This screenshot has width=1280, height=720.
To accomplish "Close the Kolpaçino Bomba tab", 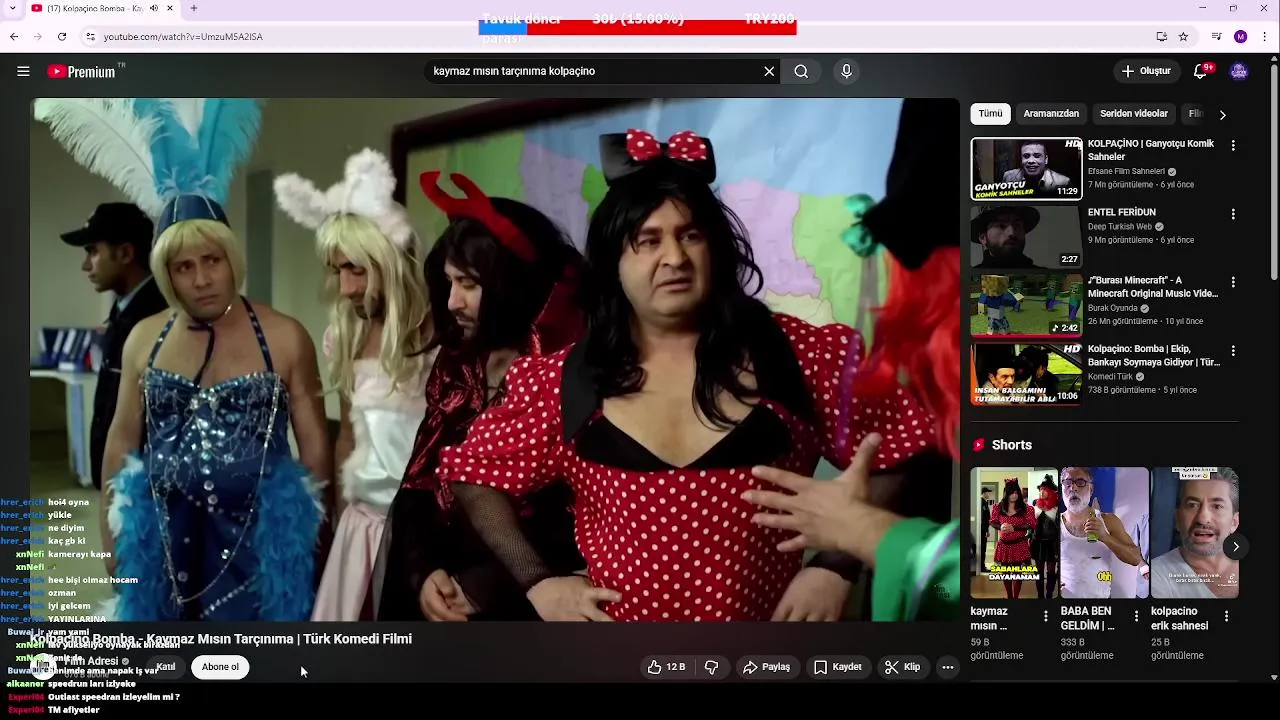I will click(169, 8).
